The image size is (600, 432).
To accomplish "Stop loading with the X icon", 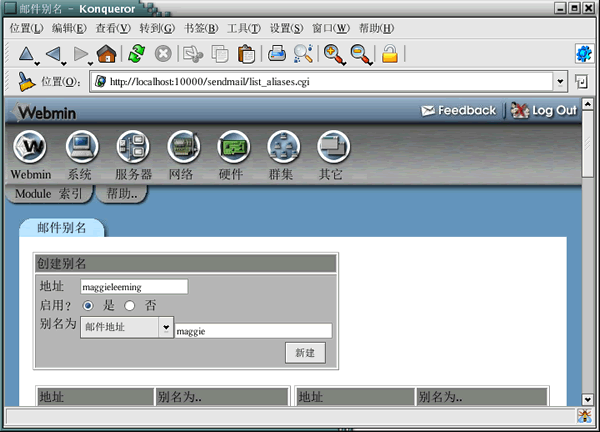I will [x=163, y=54].
